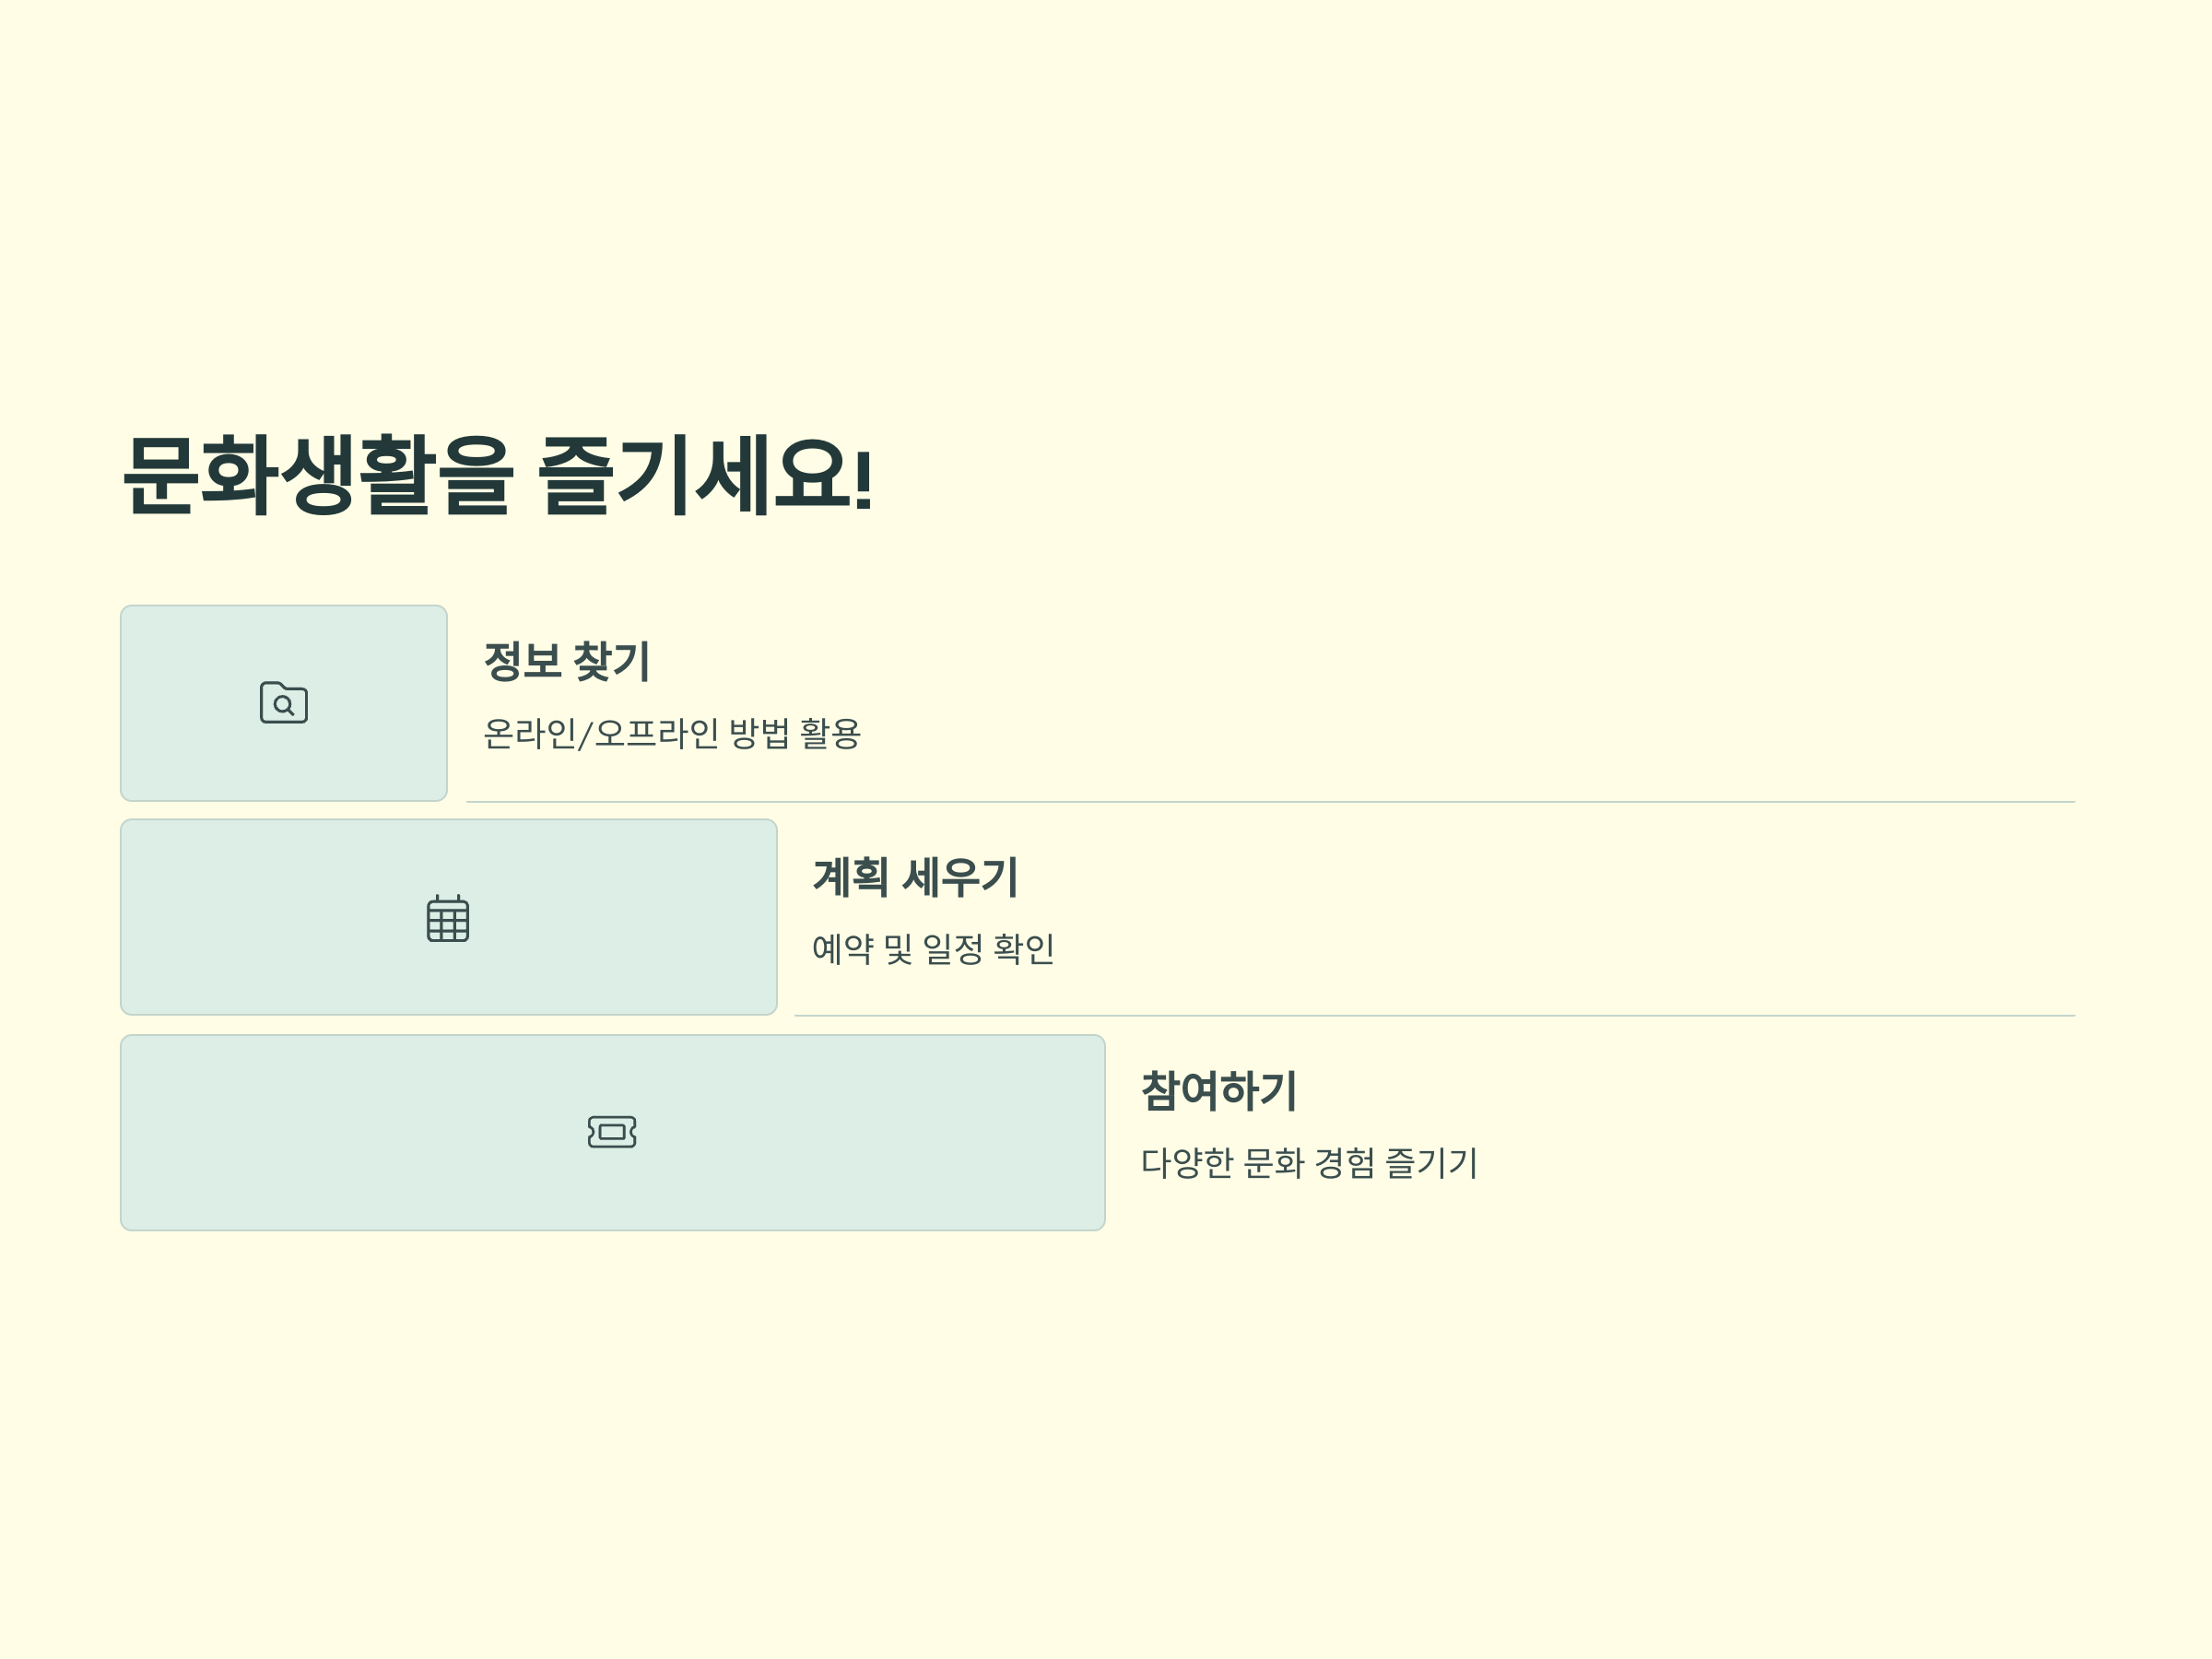Click 예약 및 일정 확인 description text
Viewport: 2212px width, 1659px height.
click(933, 948)
